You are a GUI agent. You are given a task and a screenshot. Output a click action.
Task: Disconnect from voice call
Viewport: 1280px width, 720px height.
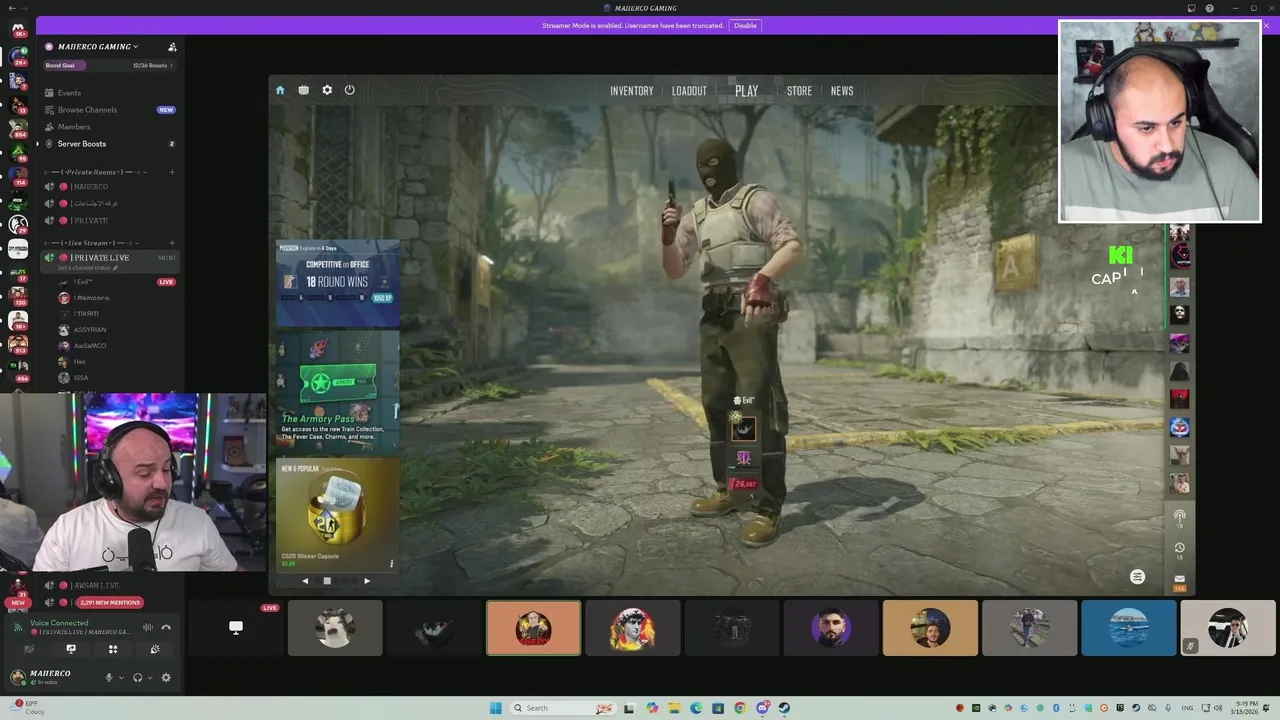pyautogui.click(x=166, y=627)
